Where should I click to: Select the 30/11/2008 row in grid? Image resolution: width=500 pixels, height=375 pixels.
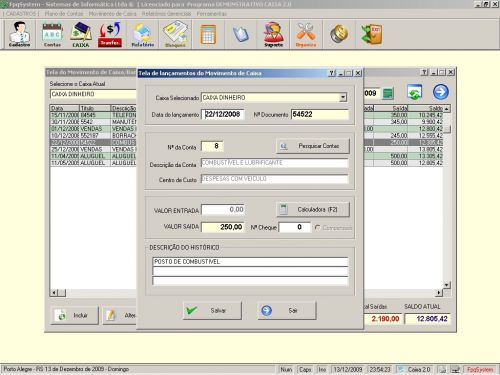[x=93, y=122]
